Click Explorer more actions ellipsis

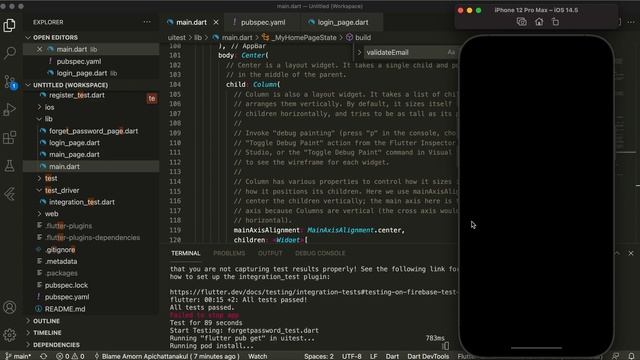click(x=147, y=22)
